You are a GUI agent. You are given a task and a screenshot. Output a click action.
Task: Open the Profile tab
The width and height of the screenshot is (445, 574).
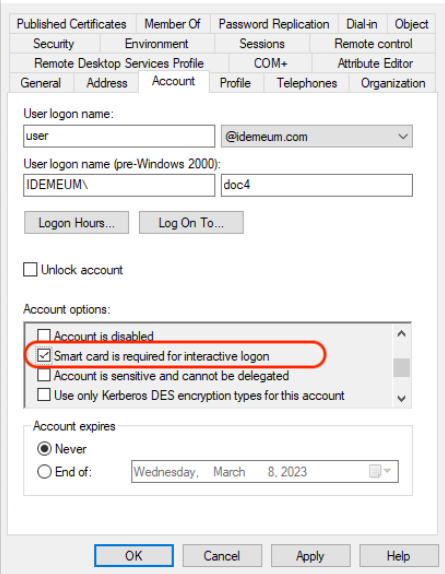[x=235, y=83]
